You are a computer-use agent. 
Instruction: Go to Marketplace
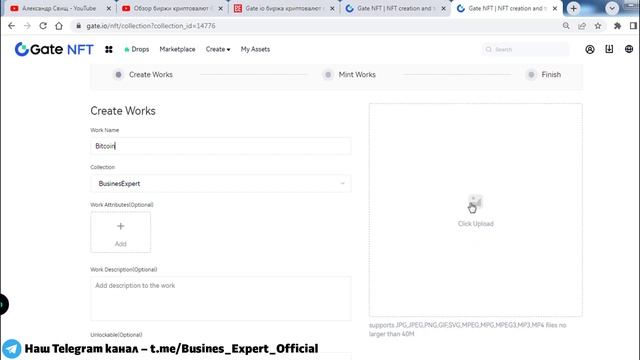(x=177, y=49)
